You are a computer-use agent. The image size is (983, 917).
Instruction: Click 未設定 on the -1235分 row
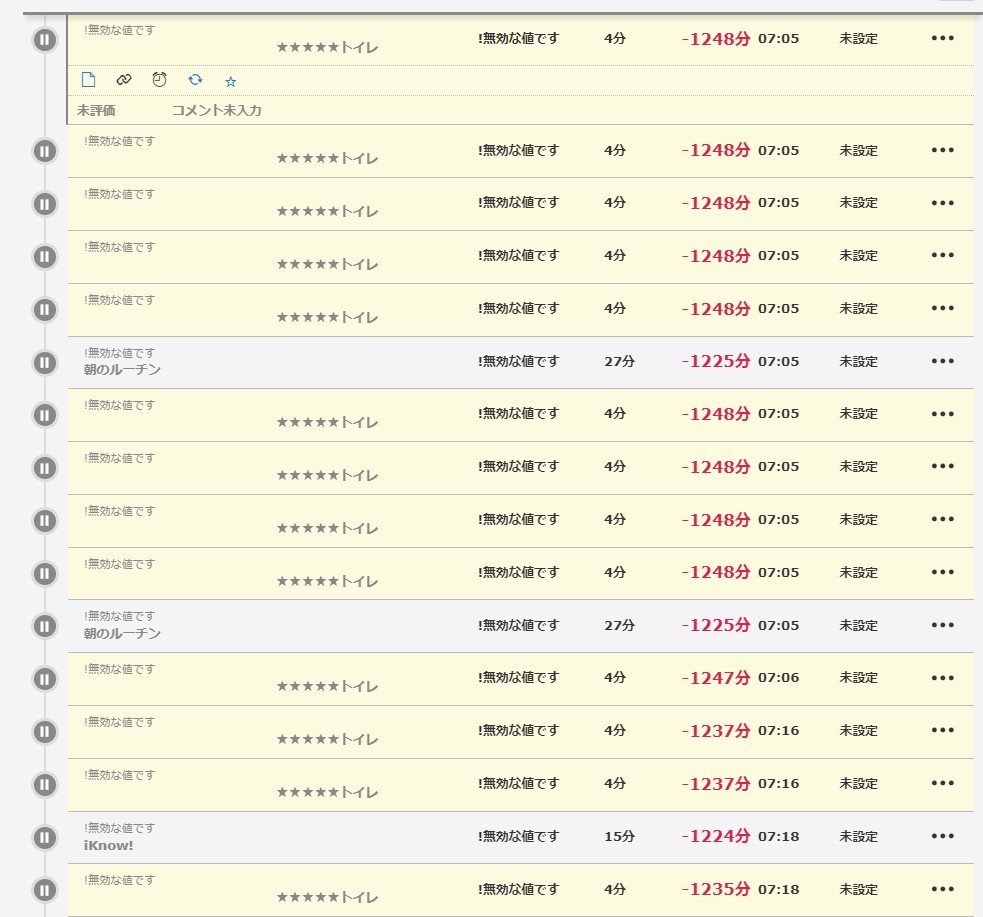[x=858, y=889]
